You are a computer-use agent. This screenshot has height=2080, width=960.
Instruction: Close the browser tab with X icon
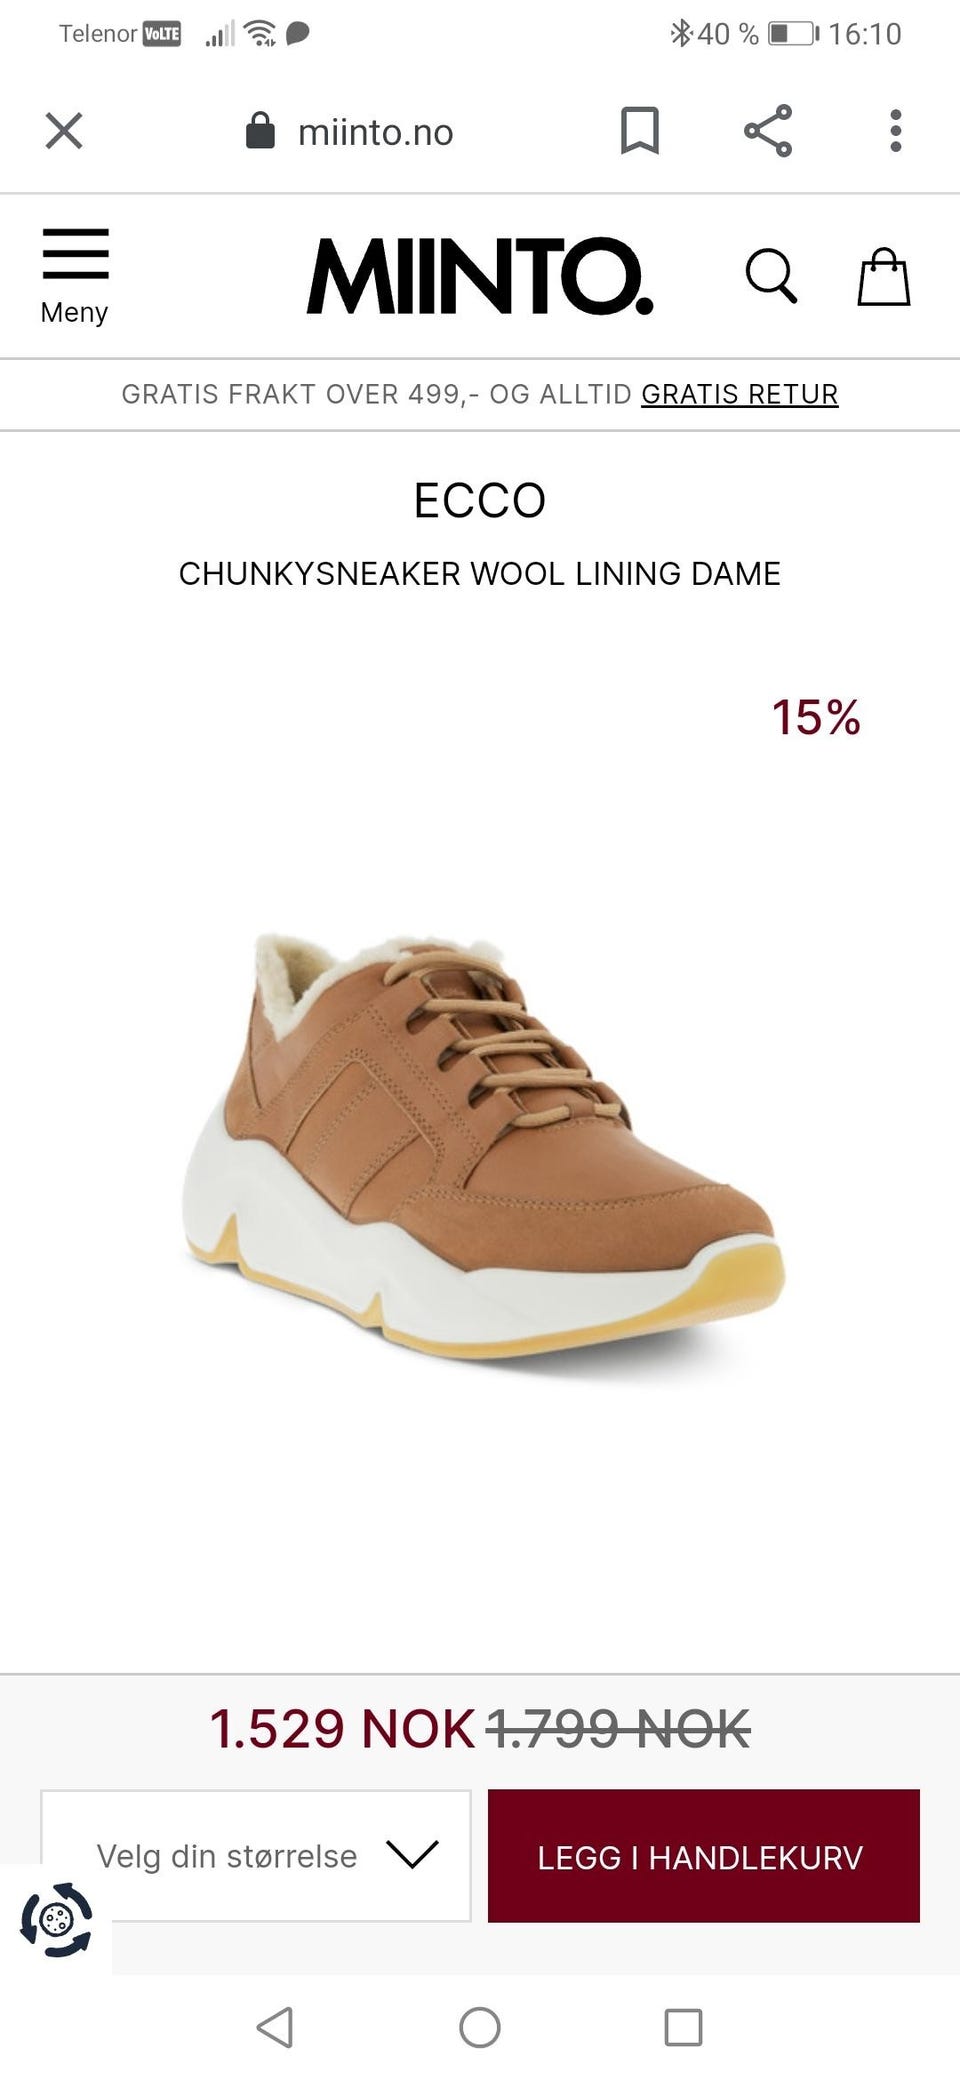click(64, 131)
